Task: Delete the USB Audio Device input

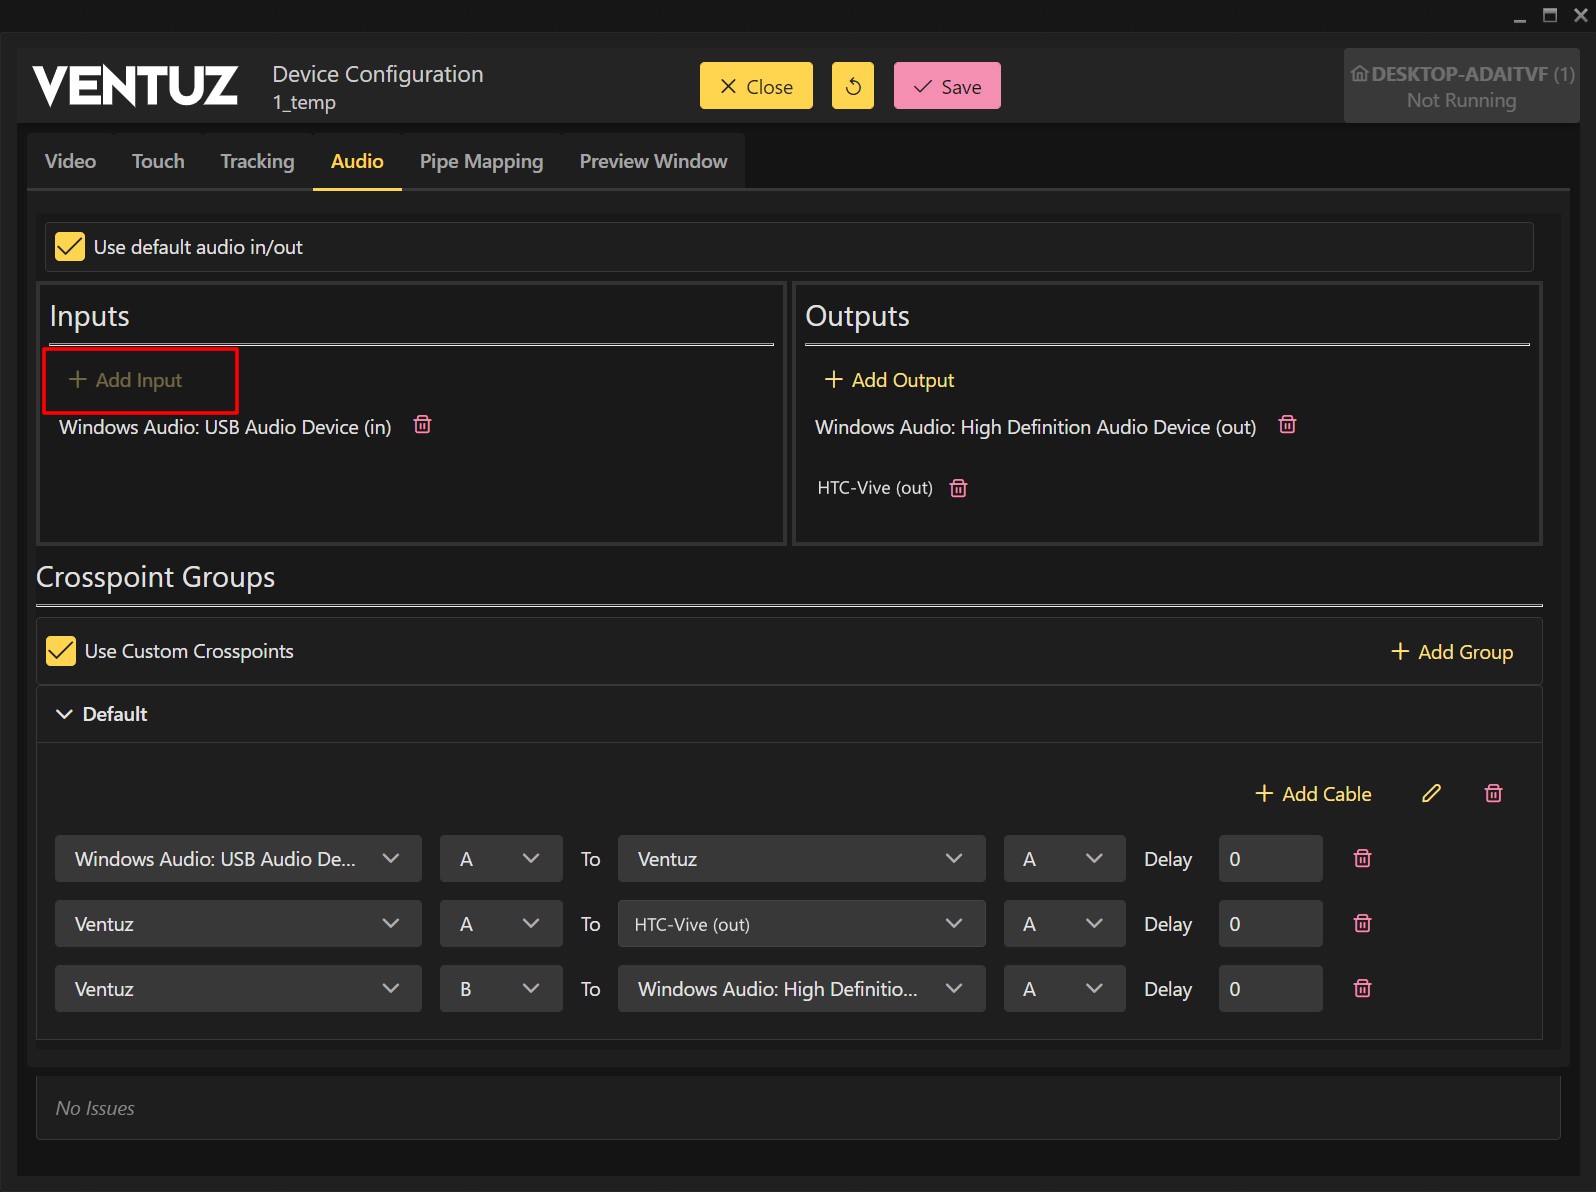Action: (x=422, y=425)
